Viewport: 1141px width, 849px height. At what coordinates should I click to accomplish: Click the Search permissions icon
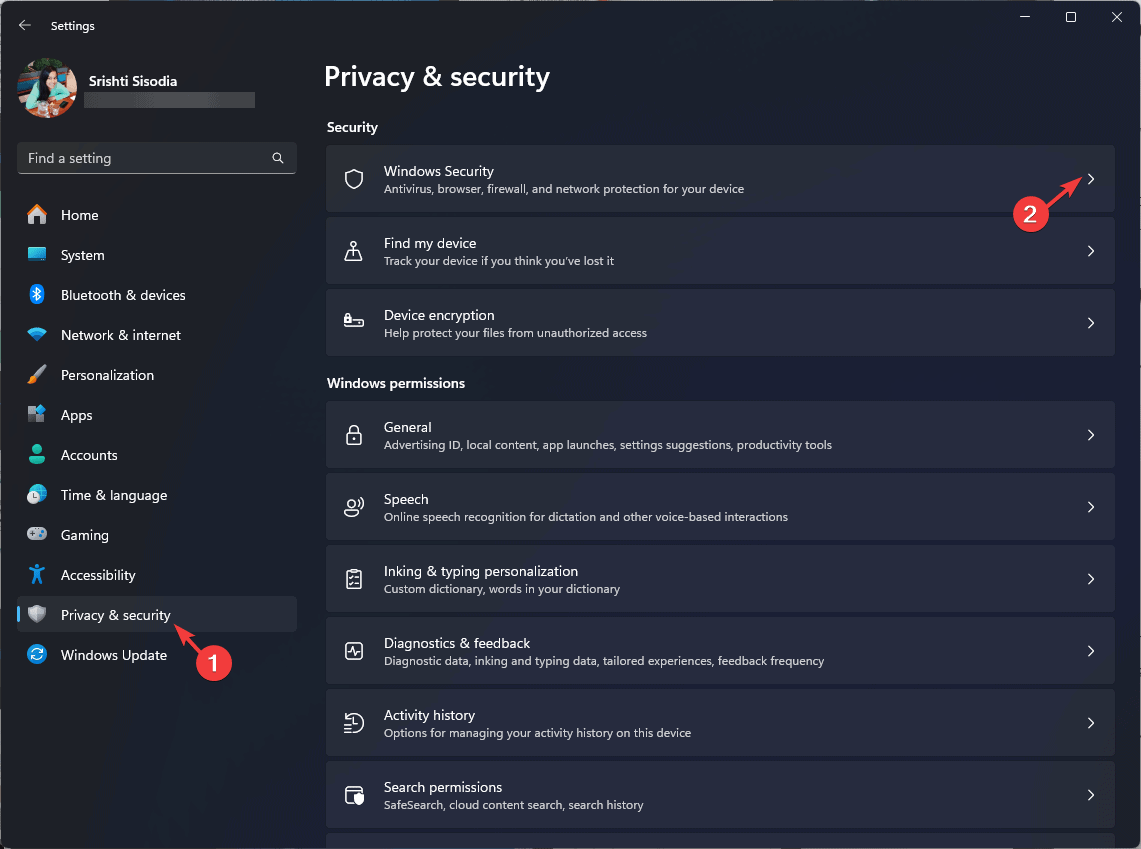[354, 795]
